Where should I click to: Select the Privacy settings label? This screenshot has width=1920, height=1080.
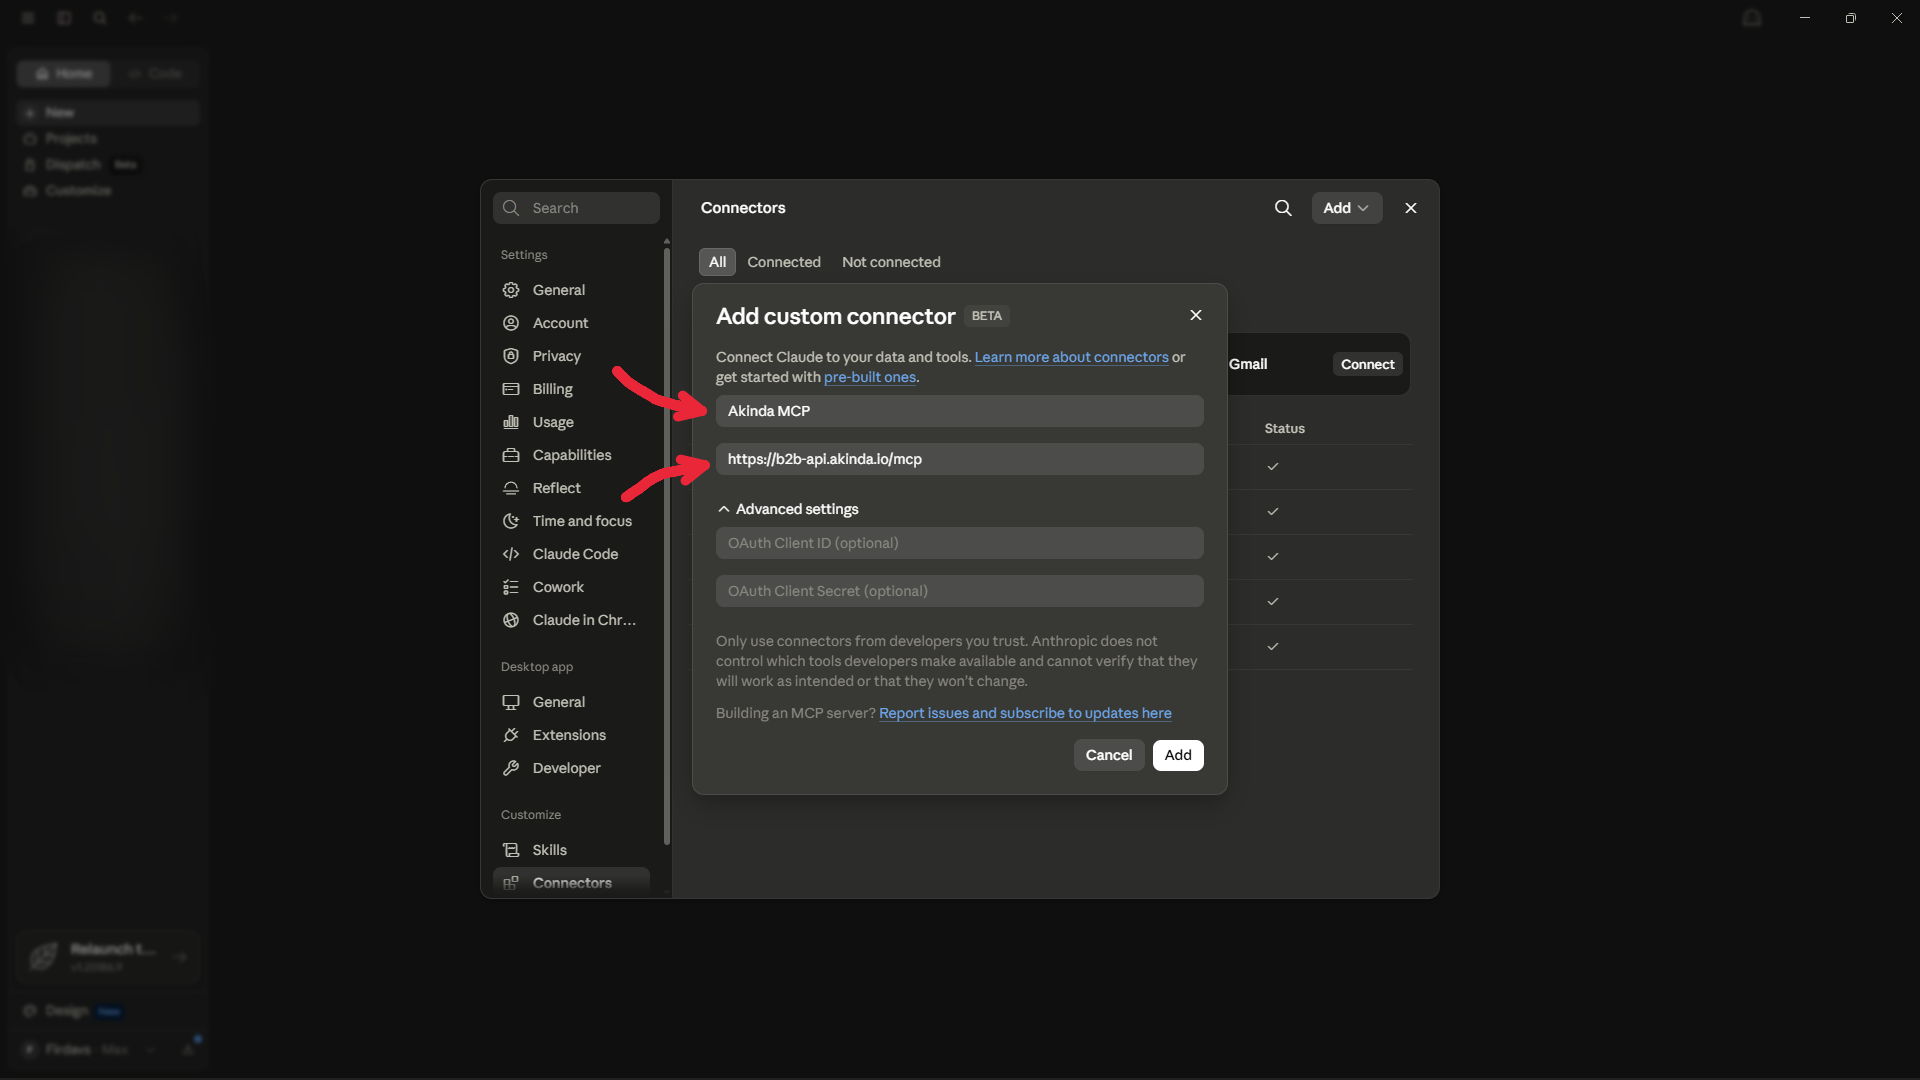[556, 356]
